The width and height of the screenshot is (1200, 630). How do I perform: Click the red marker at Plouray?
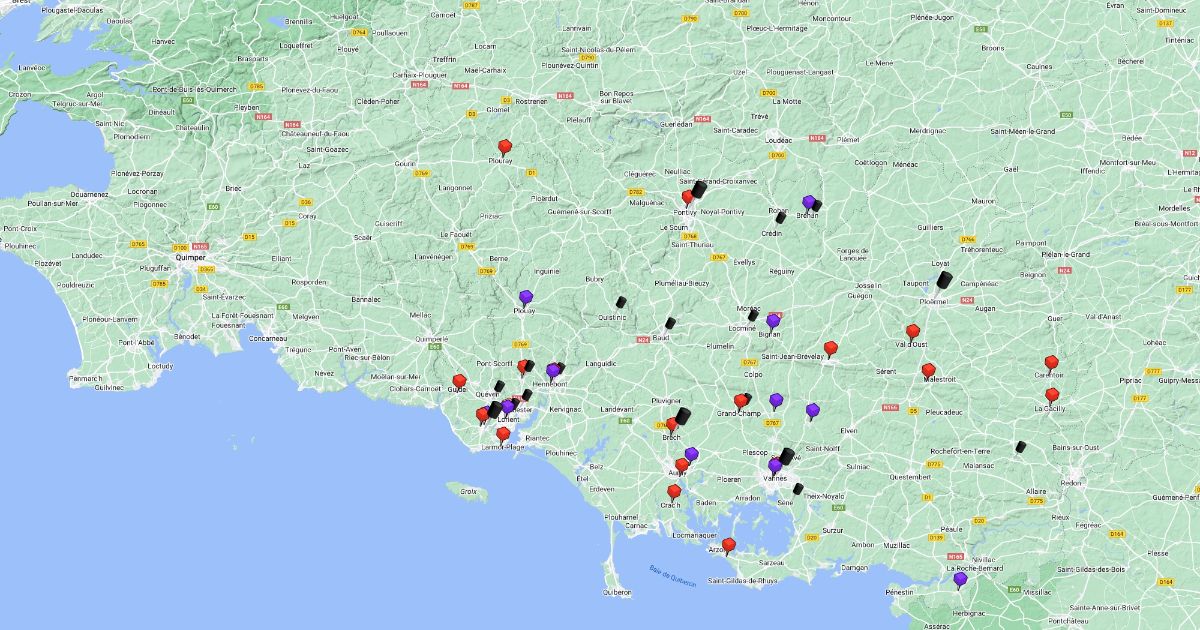click(505, 147)
